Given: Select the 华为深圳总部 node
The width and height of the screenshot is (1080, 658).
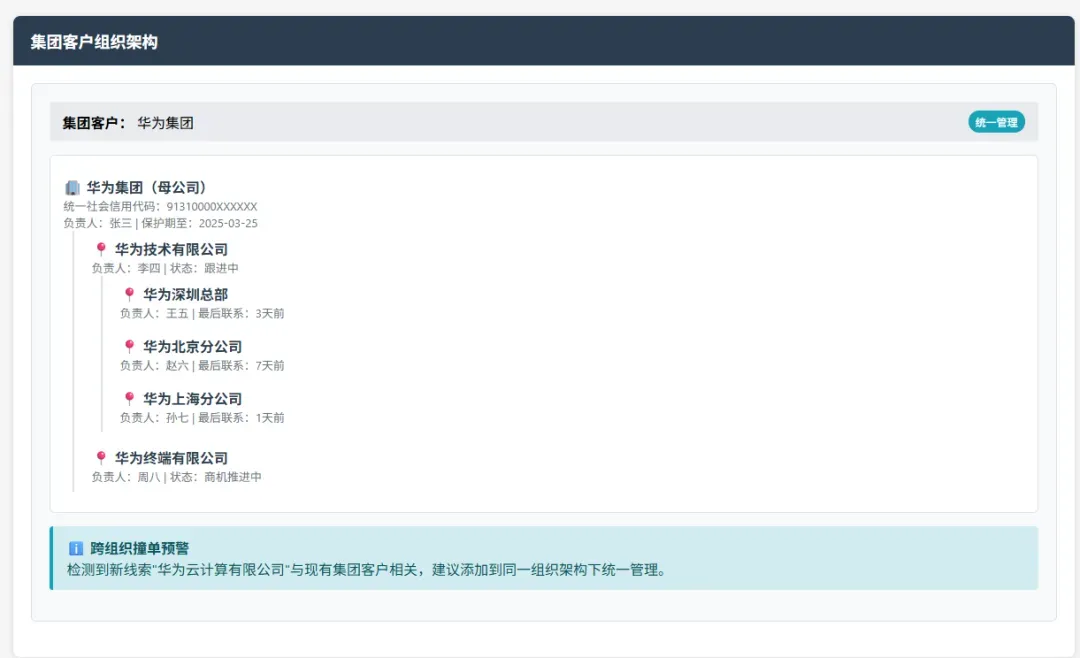Looking at the screenshot, I should [x=185, y=295].
